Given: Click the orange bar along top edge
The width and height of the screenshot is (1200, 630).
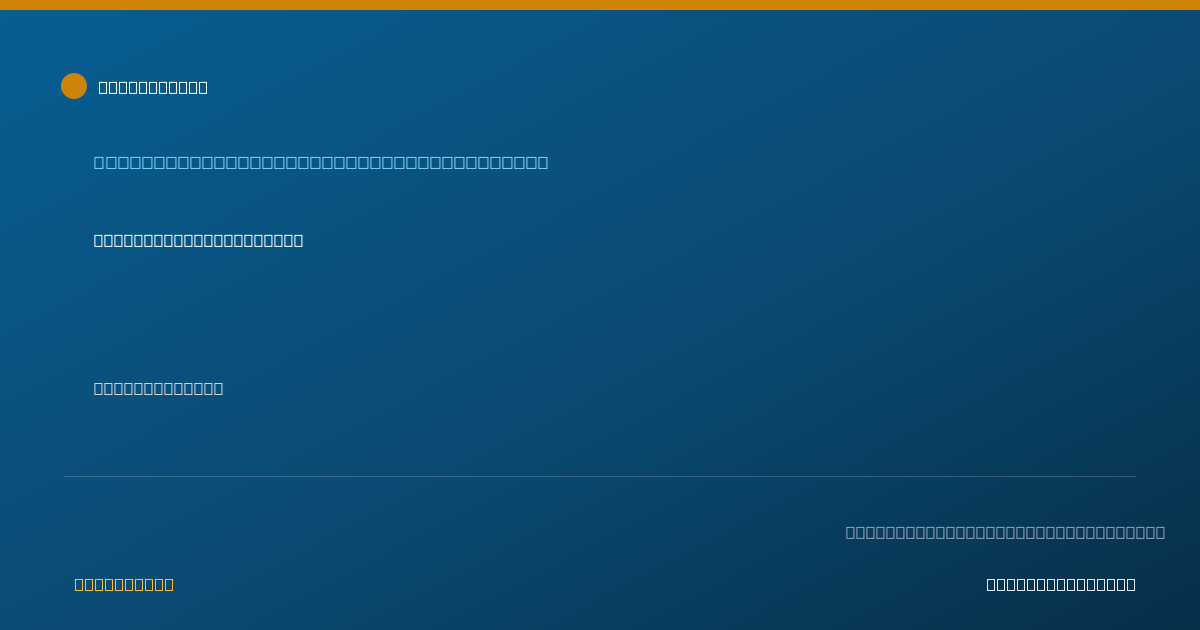Looking at the screenshot, I should 600,5.
